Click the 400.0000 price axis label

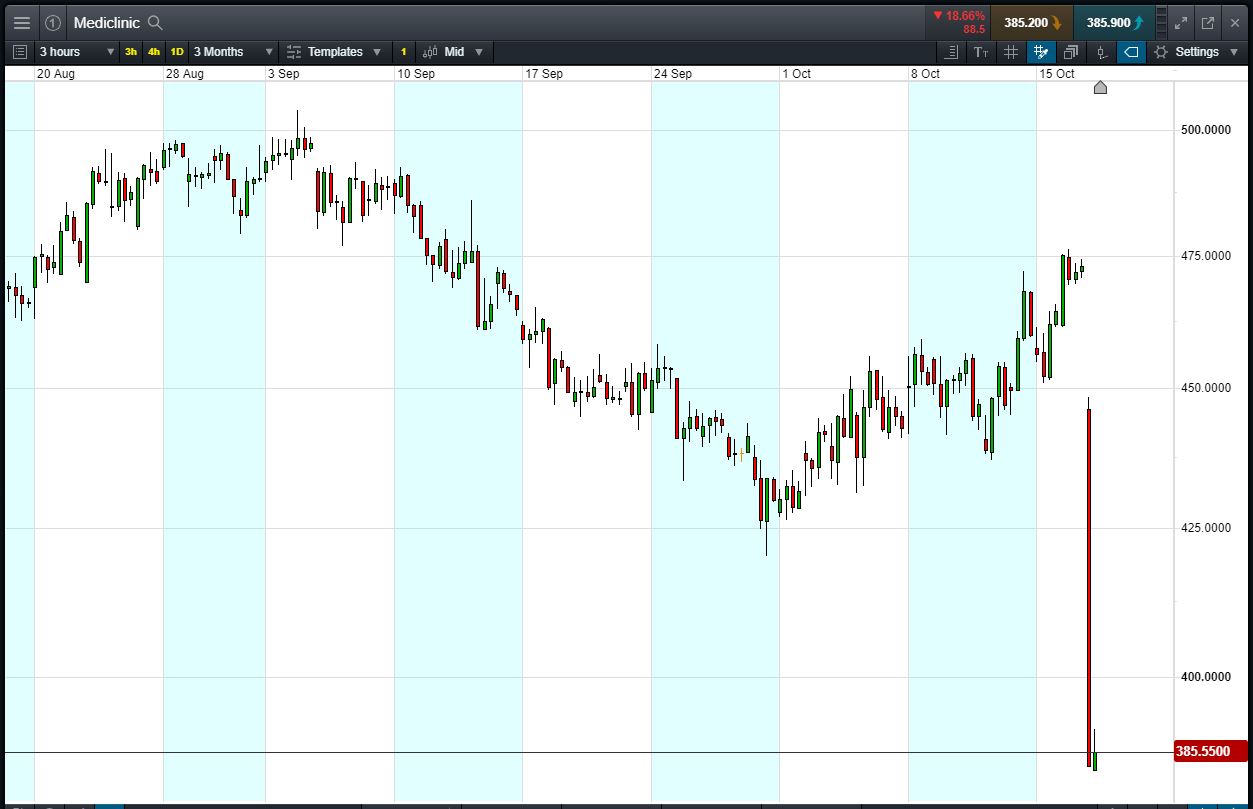tap(1206, 677)
